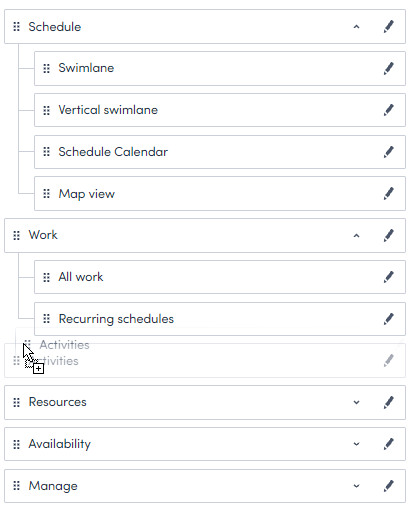Edit the Availability menu item
The height and width of the screenshot is (514, 409).
[x=389, y=444]
